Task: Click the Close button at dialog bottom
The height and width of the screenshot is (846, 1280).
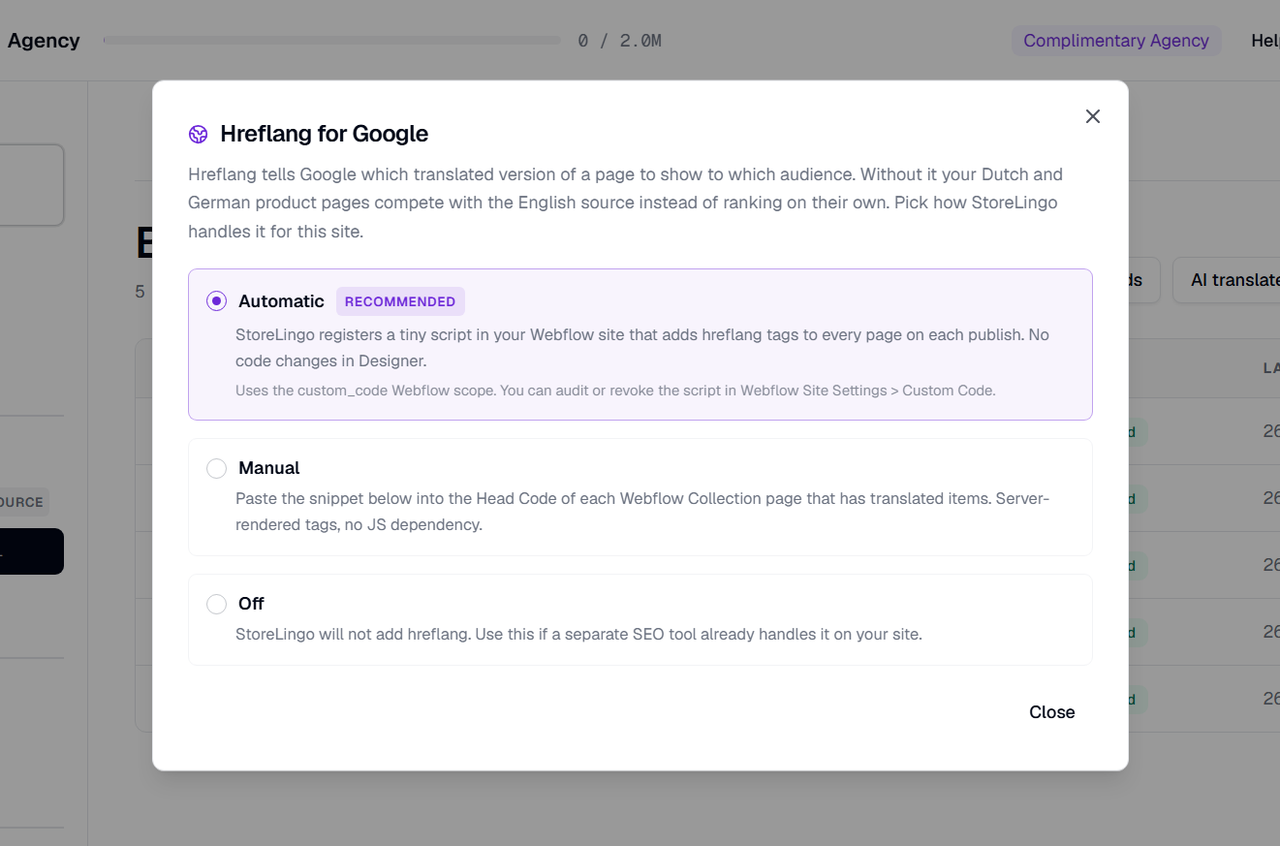Action: [x=1052, y=712]
